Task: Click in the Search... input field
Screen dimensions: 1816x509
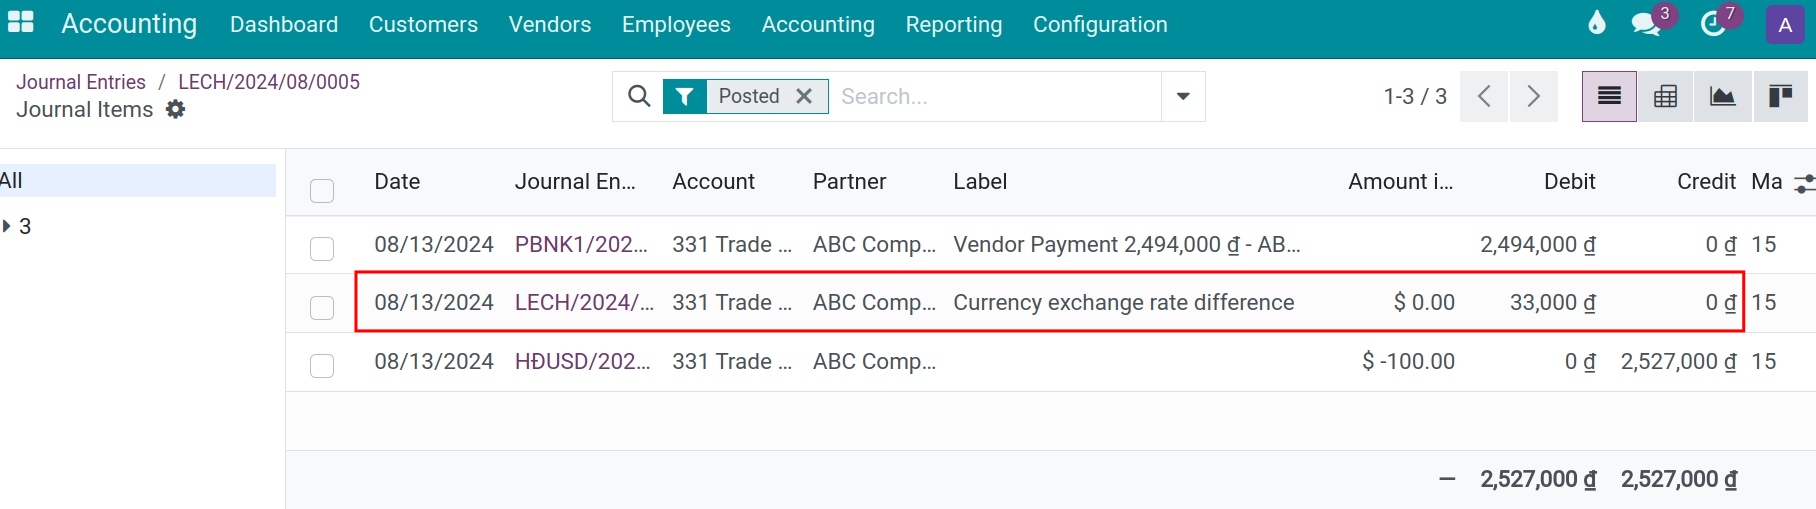Action: (x=997, y=96)
